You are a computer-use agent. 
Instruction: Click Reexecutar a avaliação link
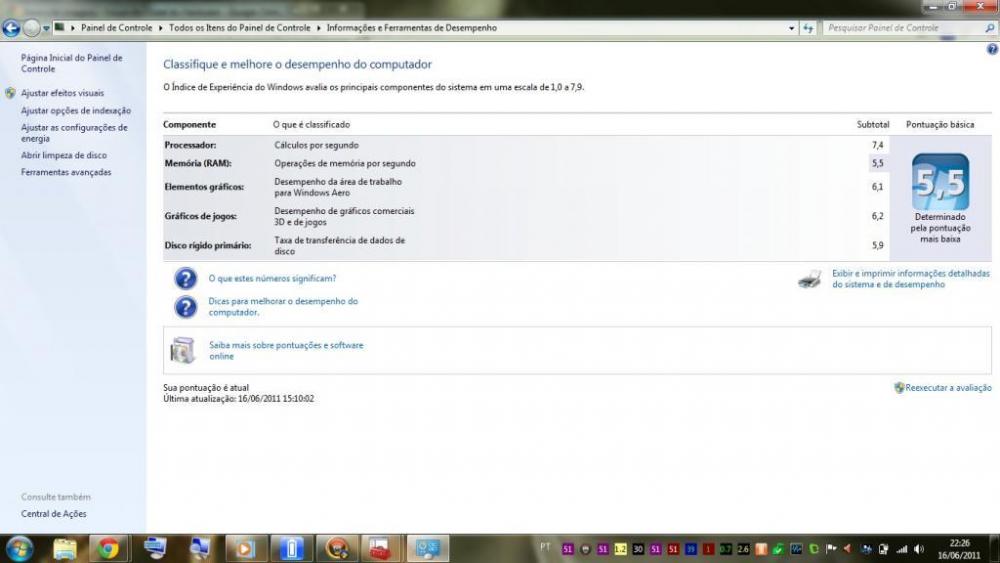(948, 388)
